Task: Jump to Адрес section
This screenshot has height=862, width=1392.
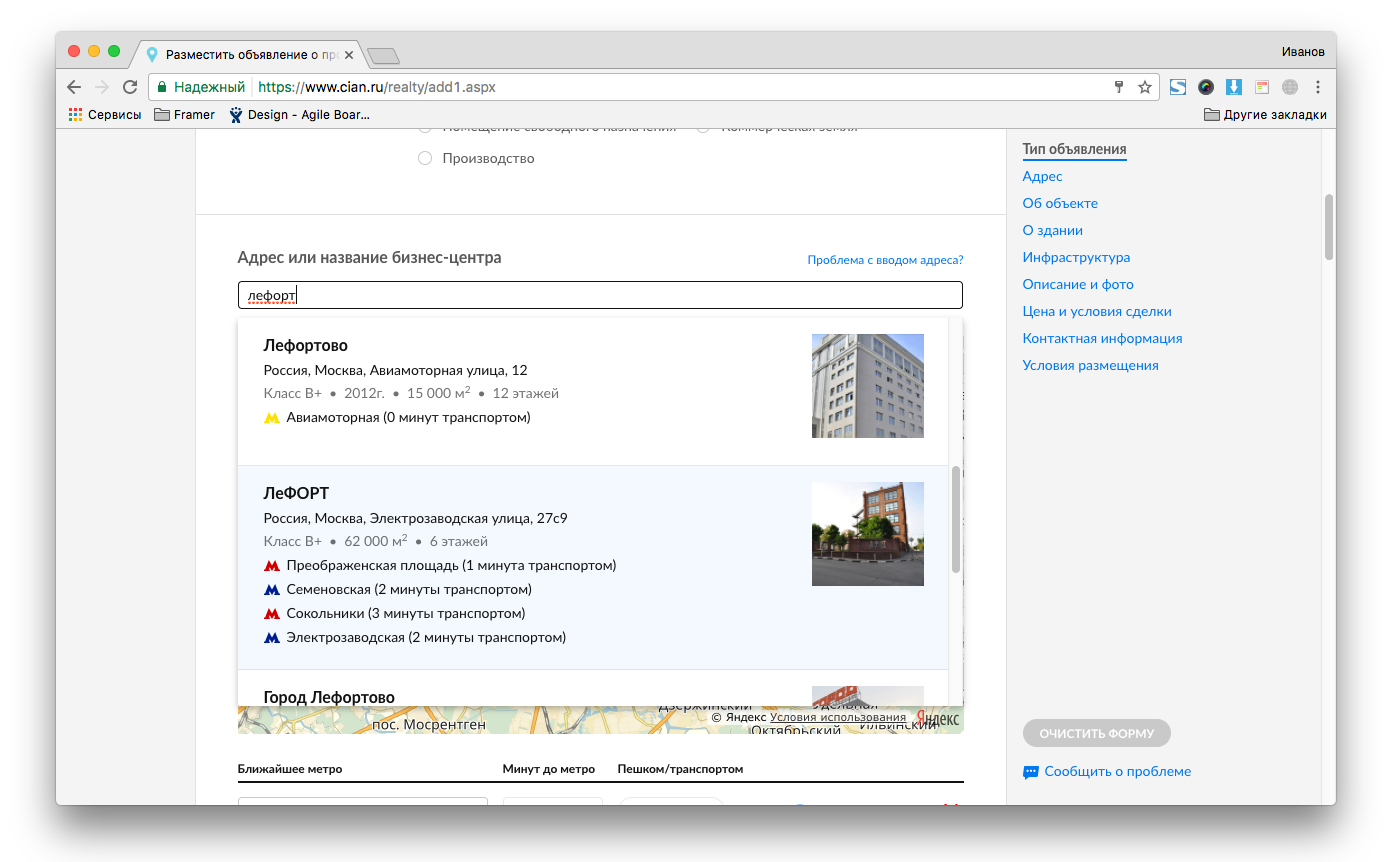Action: pyautogui.click(x=1042, y=176)
